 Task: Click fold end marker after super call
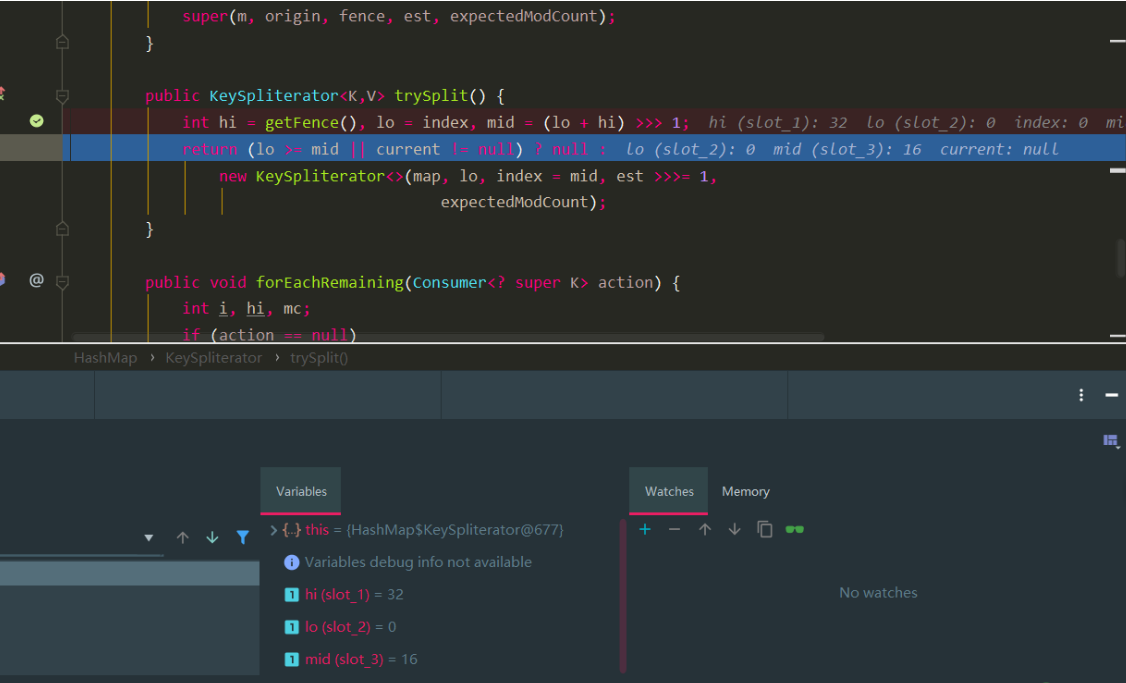pyautogui.click(x=62, y=42)
